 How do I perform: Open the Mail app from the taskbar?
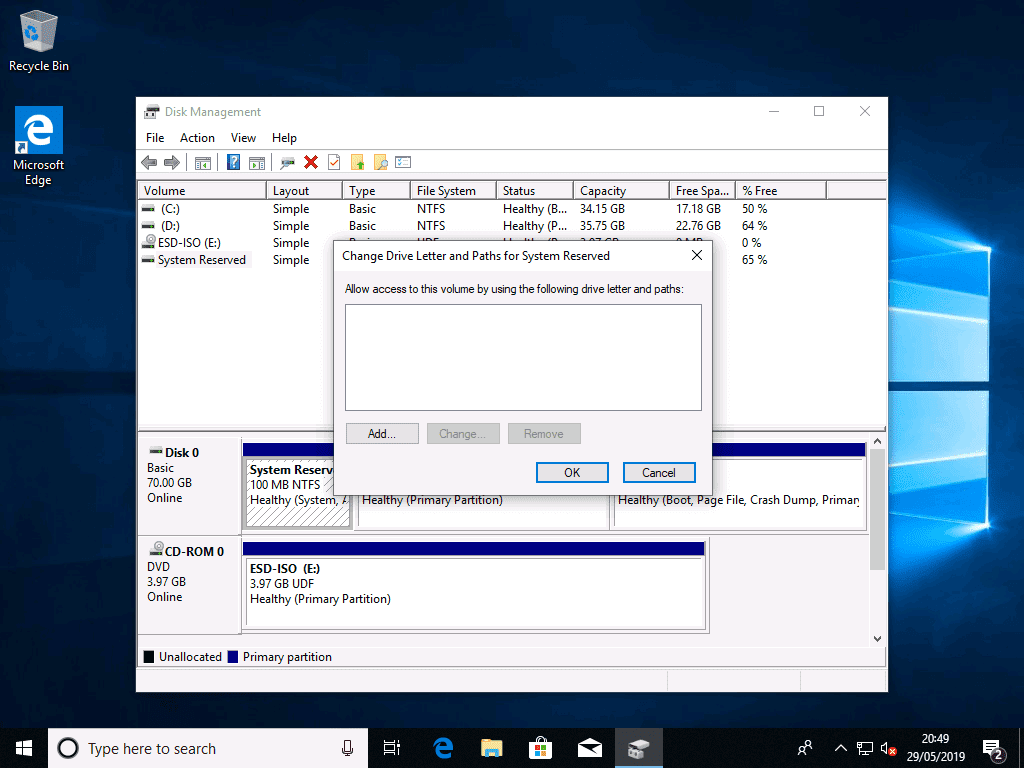pyautogui.click(x=590, y=748)
